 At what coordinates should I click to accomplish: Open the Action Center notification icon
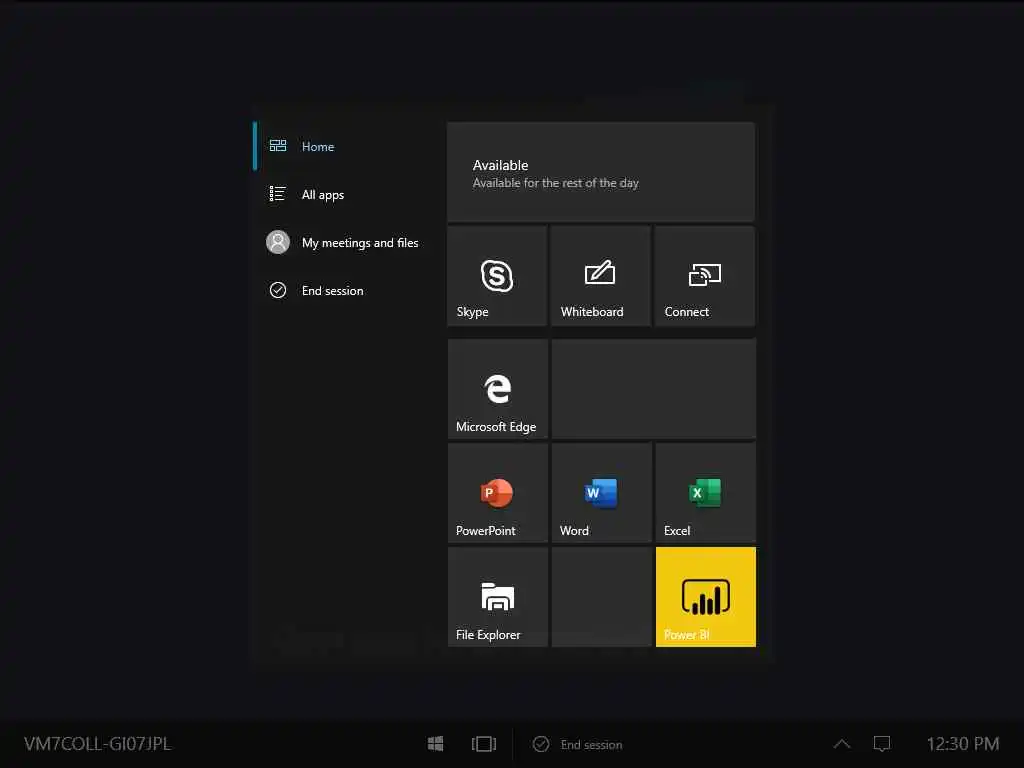coord(882,744)
